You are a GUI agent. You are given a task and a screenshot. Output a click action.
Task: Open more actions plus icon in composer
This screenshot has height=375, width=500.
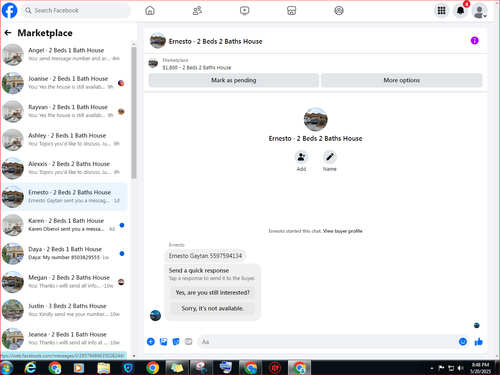151,342
